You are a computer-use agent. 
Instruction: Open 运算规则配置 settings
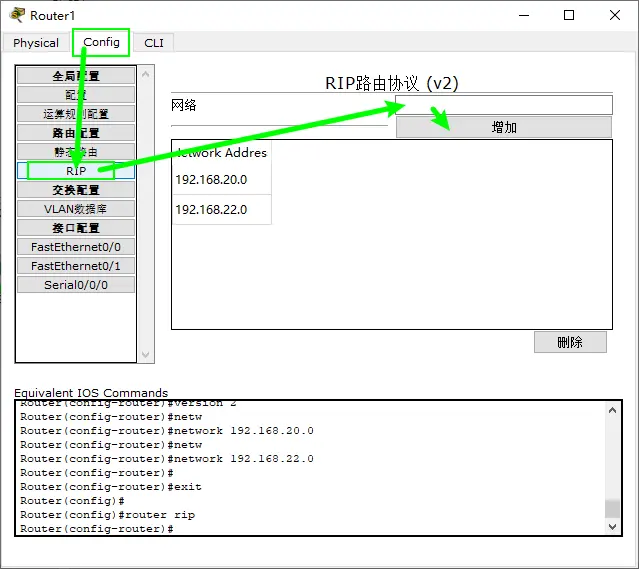pos(76,114)
